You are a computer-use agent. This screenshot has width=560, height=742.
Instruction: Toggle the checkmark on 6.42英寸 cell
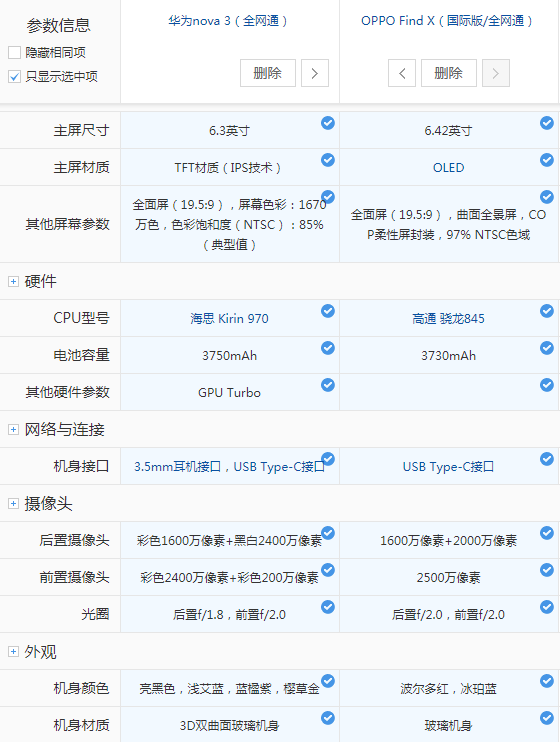pos(547,123)
